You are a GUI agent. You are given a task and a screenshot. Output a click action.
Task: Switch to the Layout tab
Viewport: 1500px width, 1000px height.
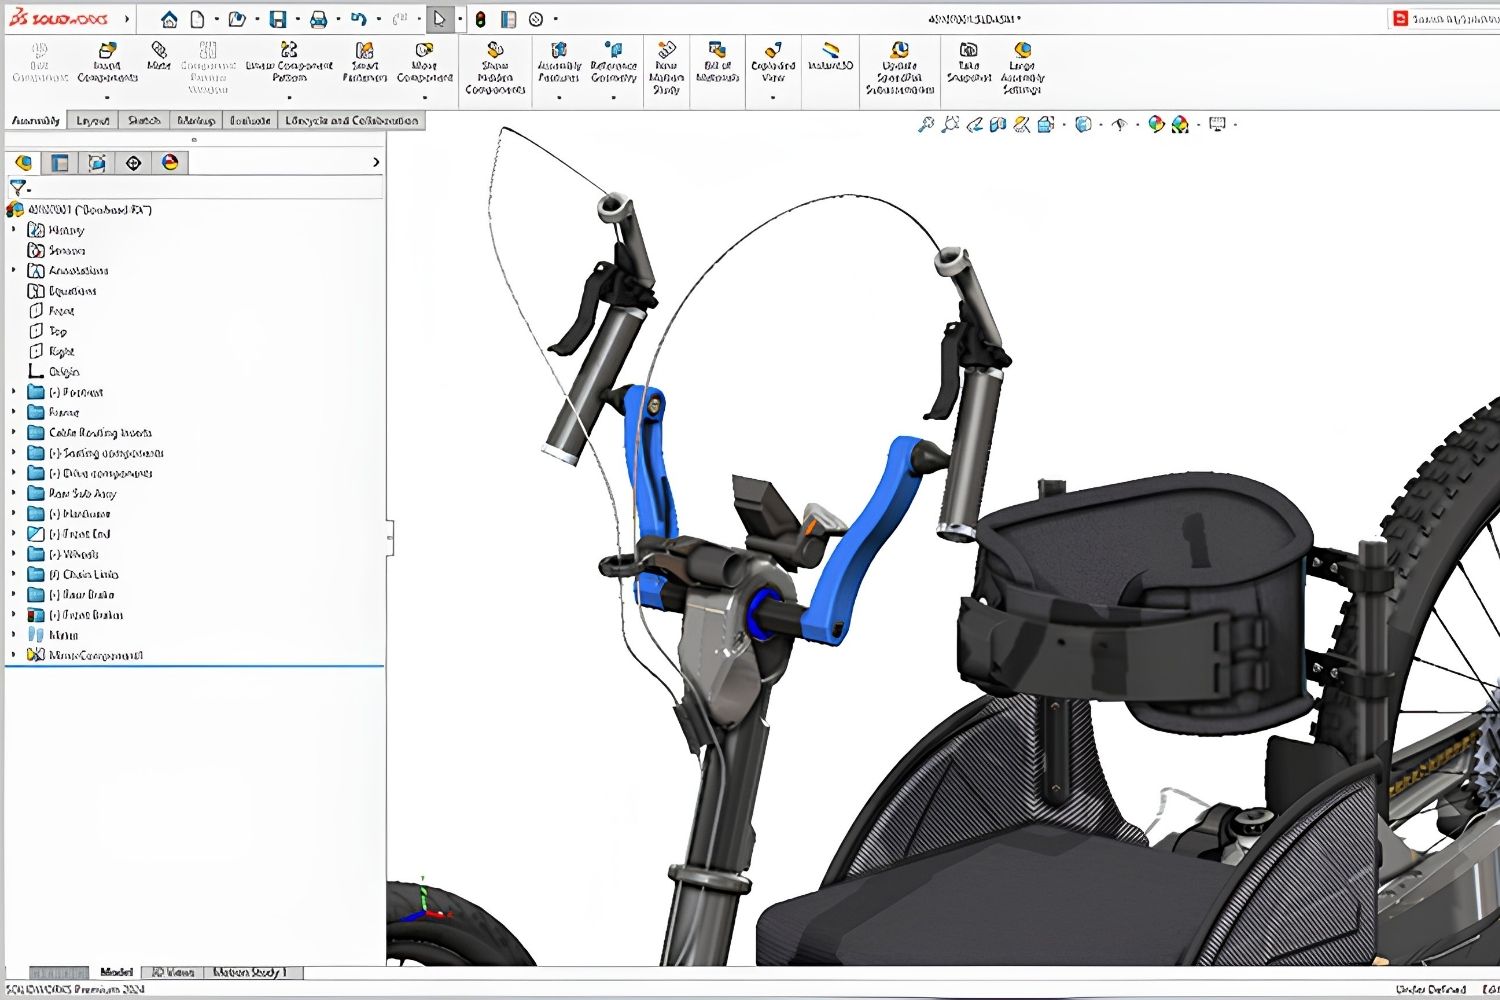[93, 120]
